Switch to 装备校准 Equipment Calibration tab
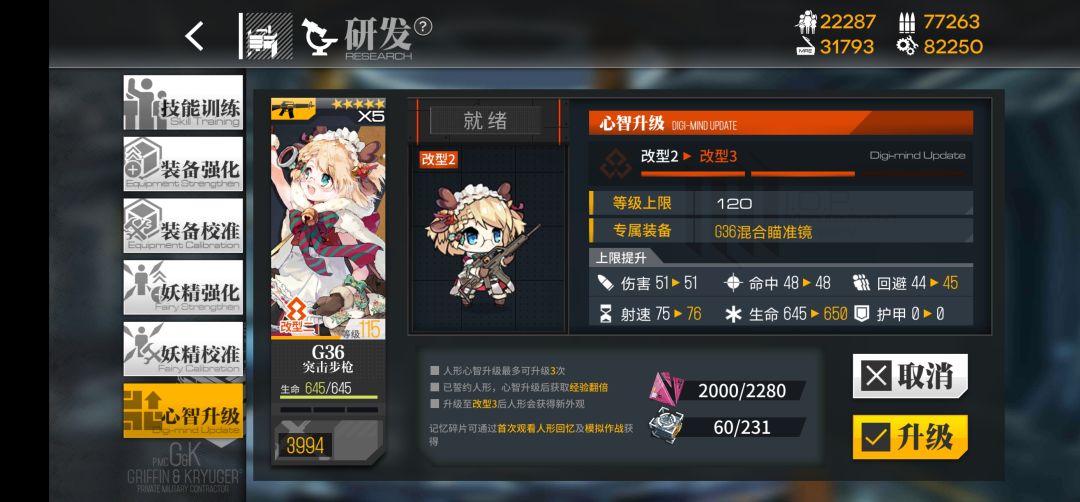The image size is (1080, 502). coord(183,225)
